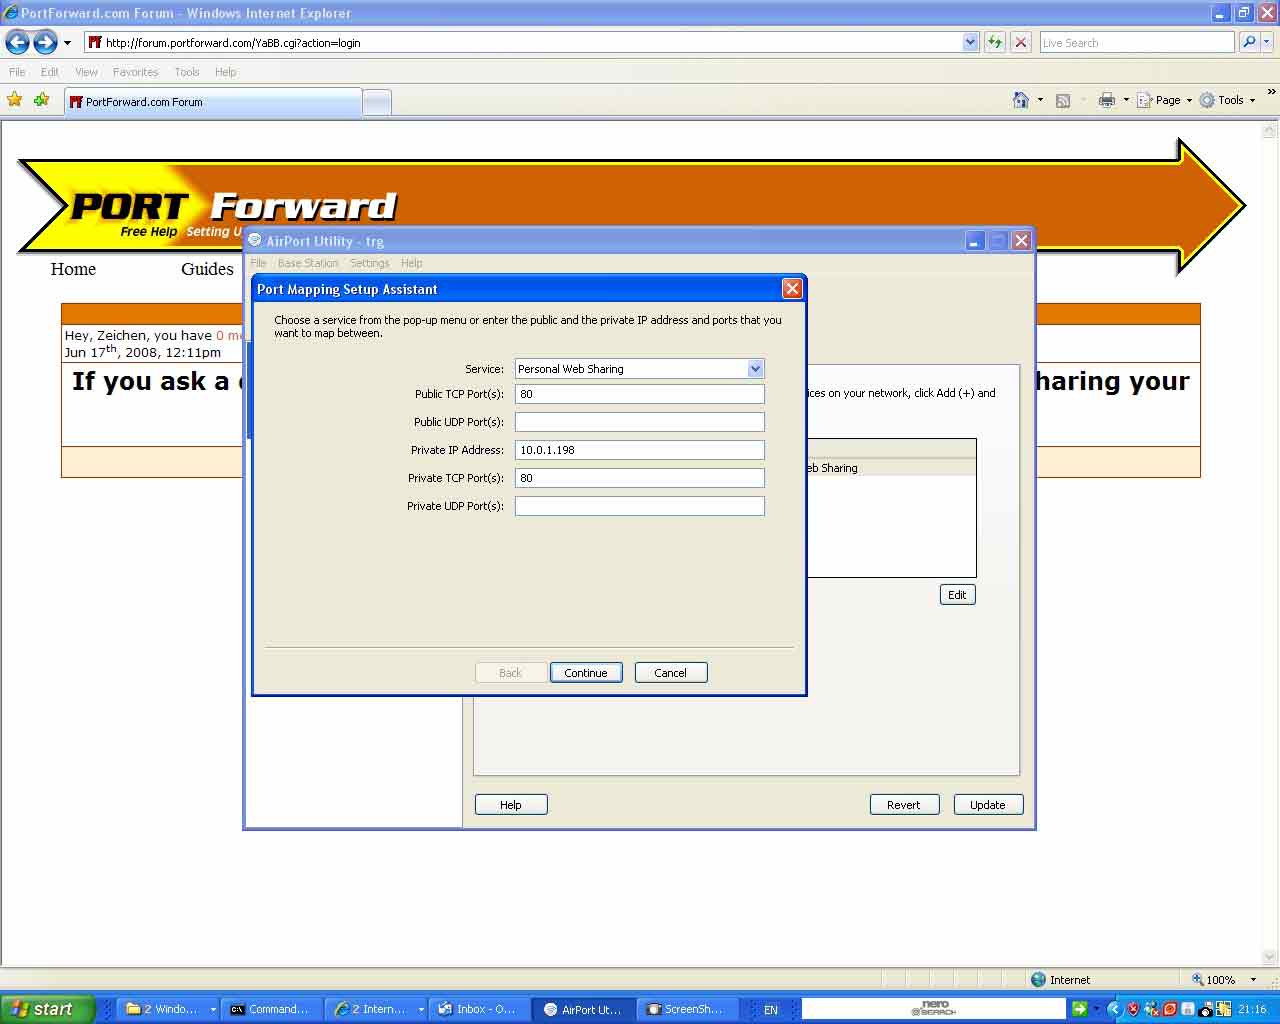1280x1024 pixels.
Task: Click the Home link on PortForward page
Action: (x=73, y=269)
